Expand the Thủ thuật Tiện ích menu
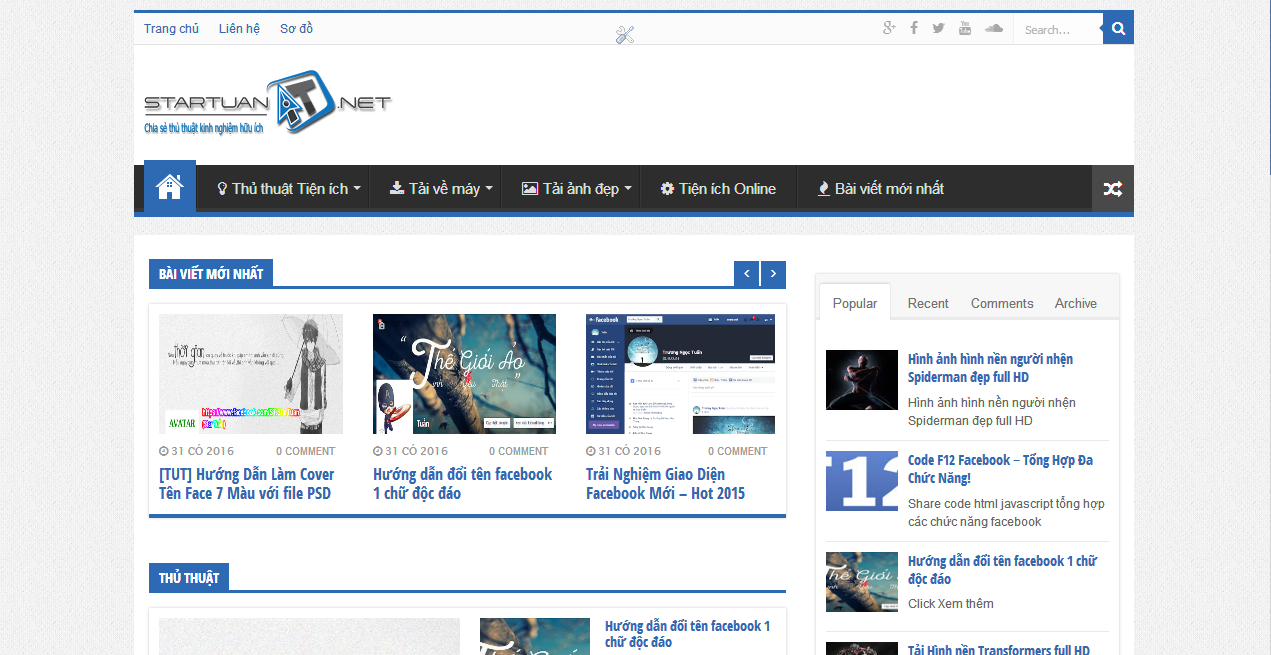1271x655 pixels. (289, 188)
